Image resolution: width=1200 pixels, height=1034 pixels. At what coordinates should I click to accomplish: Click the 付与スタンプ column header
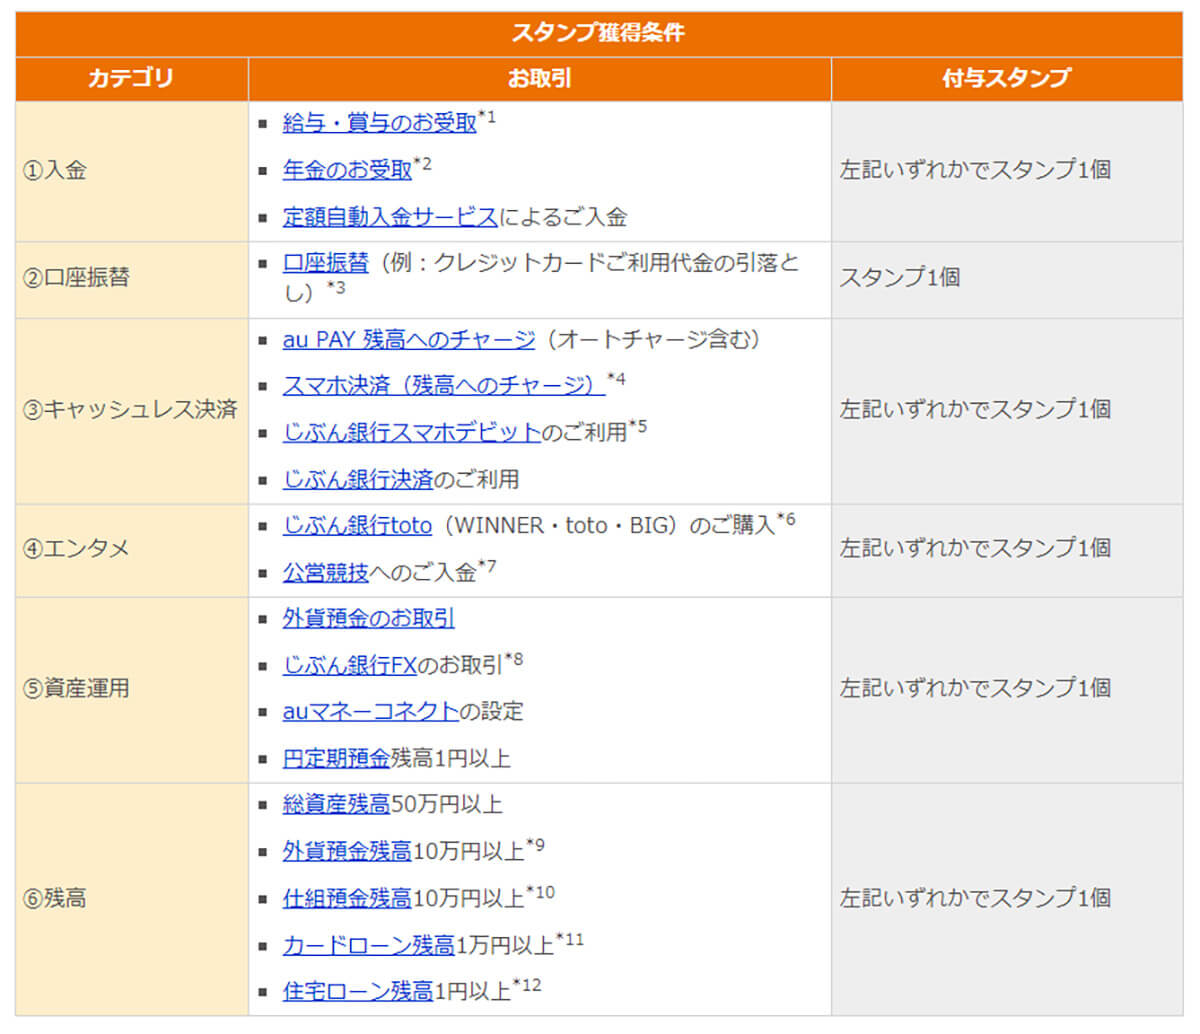point(1007,78)
